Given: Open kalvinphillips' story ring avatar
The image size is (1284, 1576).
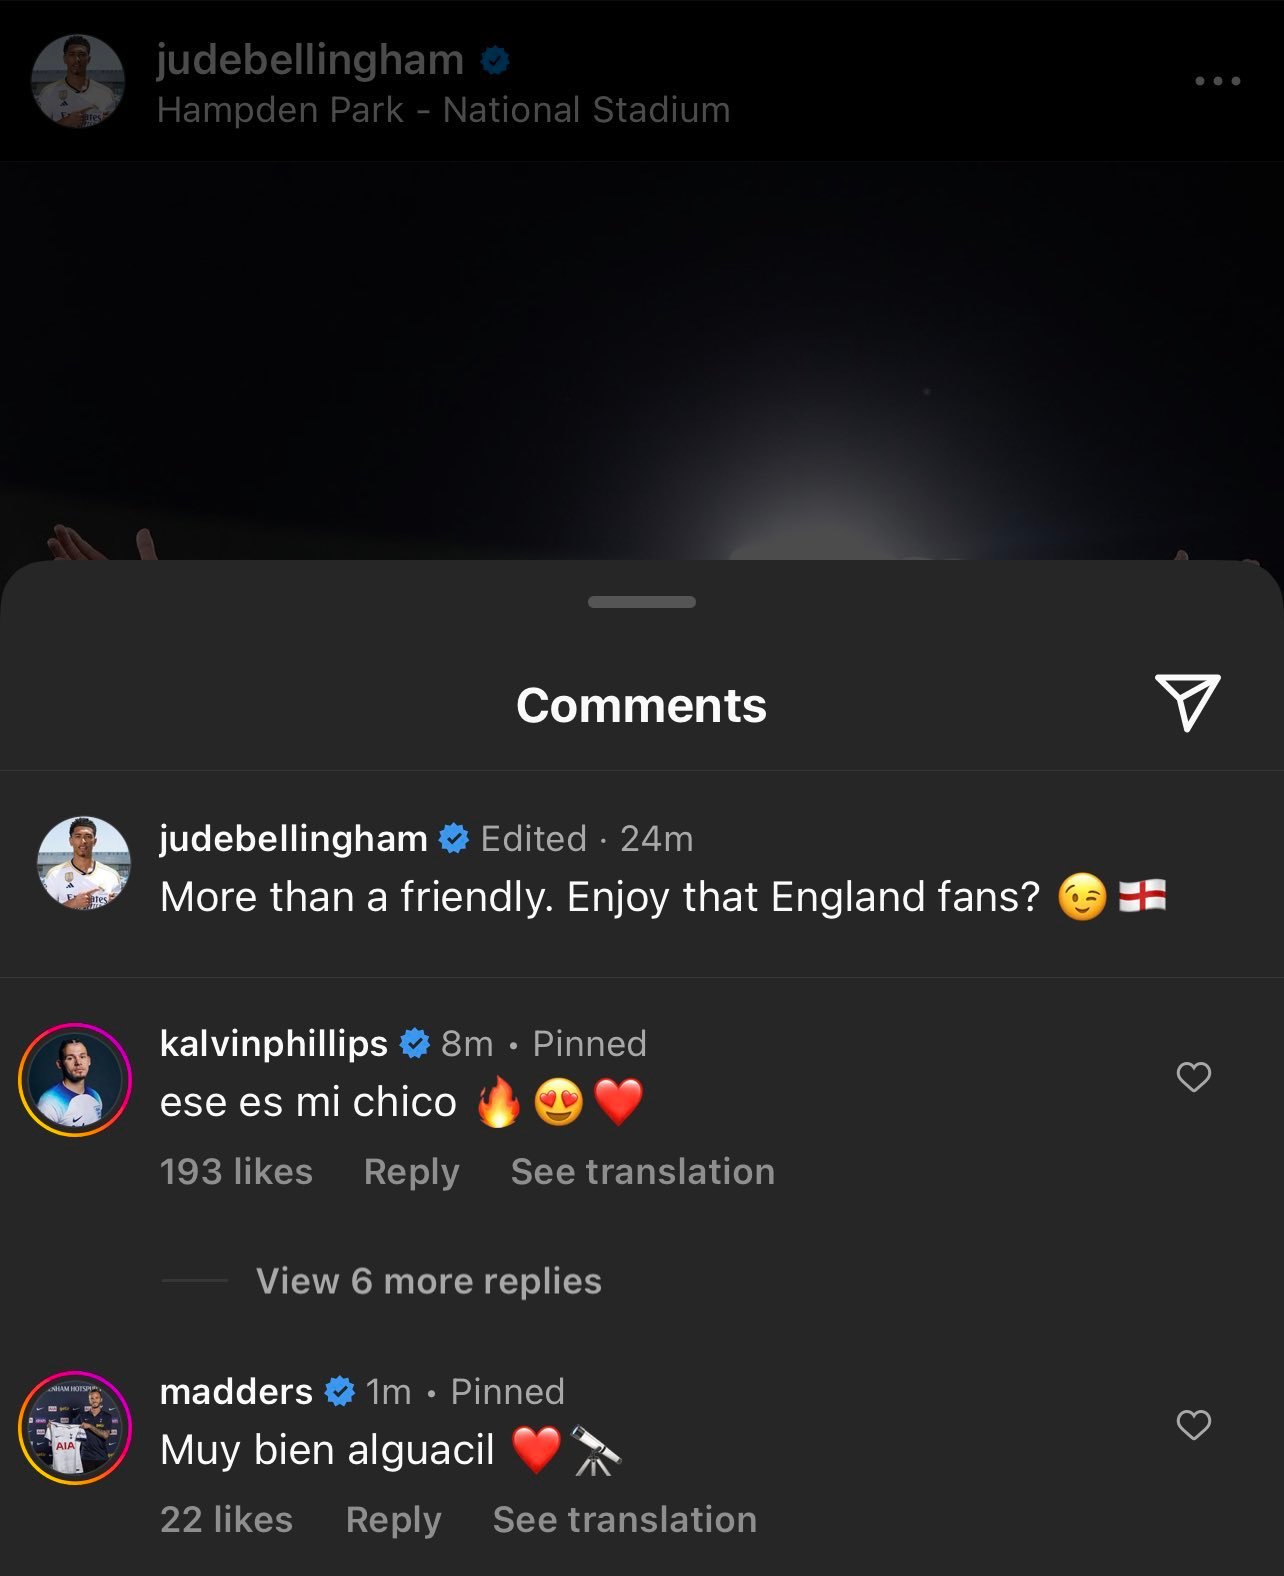Looking at the screenshot, I should click(75, 1079).
